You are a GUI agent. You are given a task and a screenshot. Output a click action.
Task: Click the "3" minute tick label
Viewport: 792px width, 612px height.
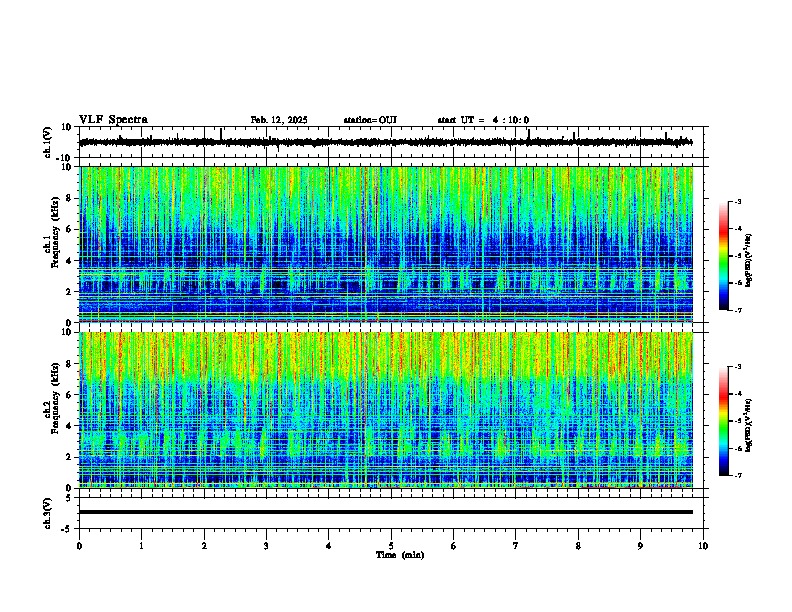(266, 546)
